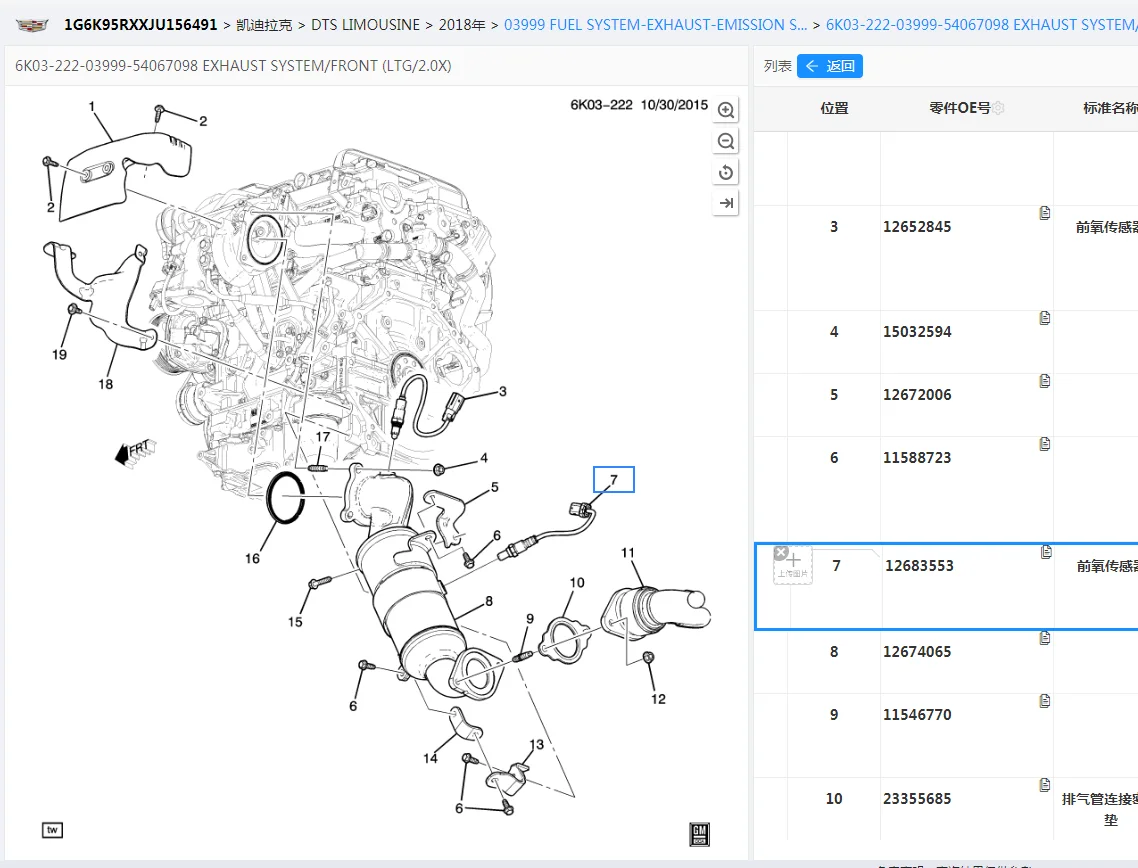Click callout number 10 by the gasket
The image size is (1138, 868).
click(577, 583)
